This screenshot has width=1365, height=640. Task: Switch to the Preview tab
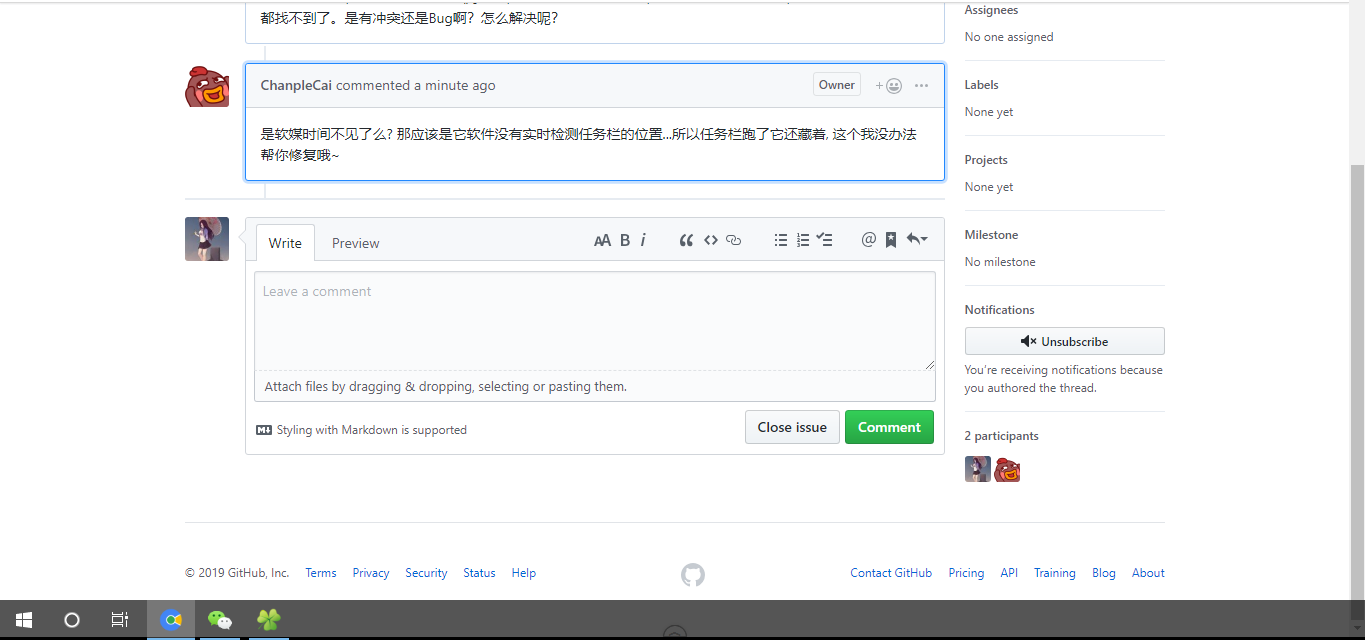click(x=355, y=242)
